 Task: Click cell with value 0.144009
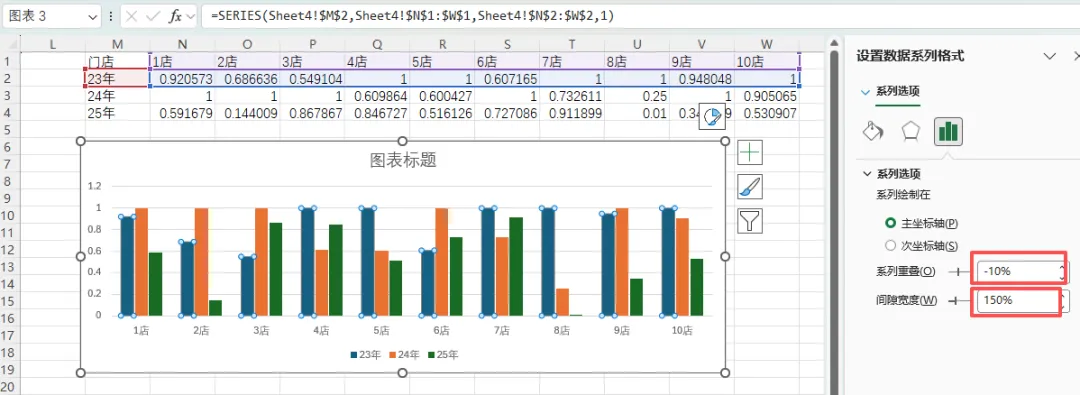[247, 113]
